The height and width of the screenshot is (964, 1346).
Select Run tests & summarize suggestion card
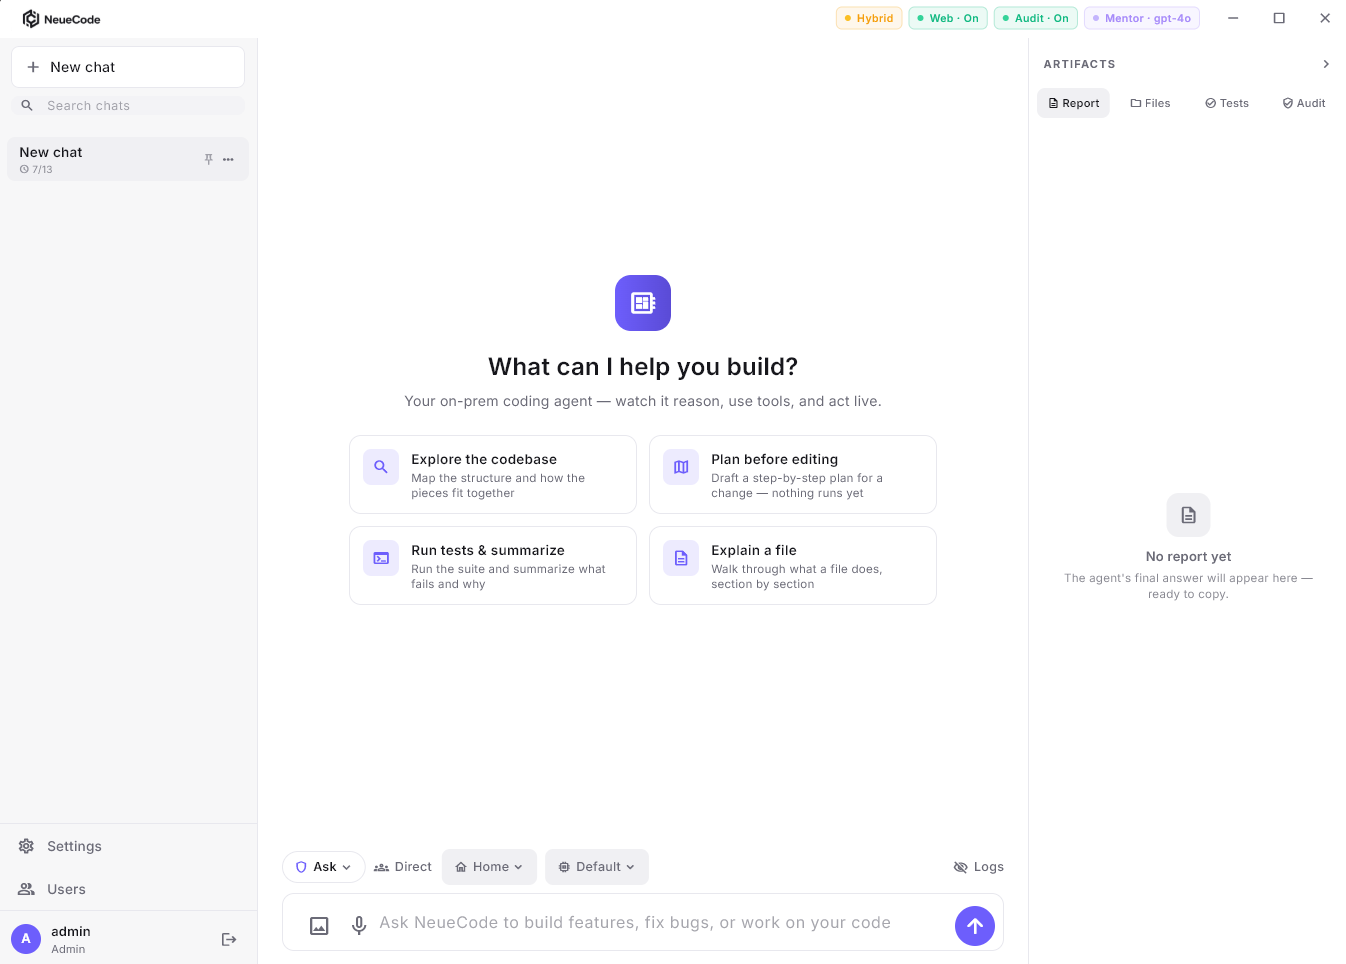[x=493, y=566]
